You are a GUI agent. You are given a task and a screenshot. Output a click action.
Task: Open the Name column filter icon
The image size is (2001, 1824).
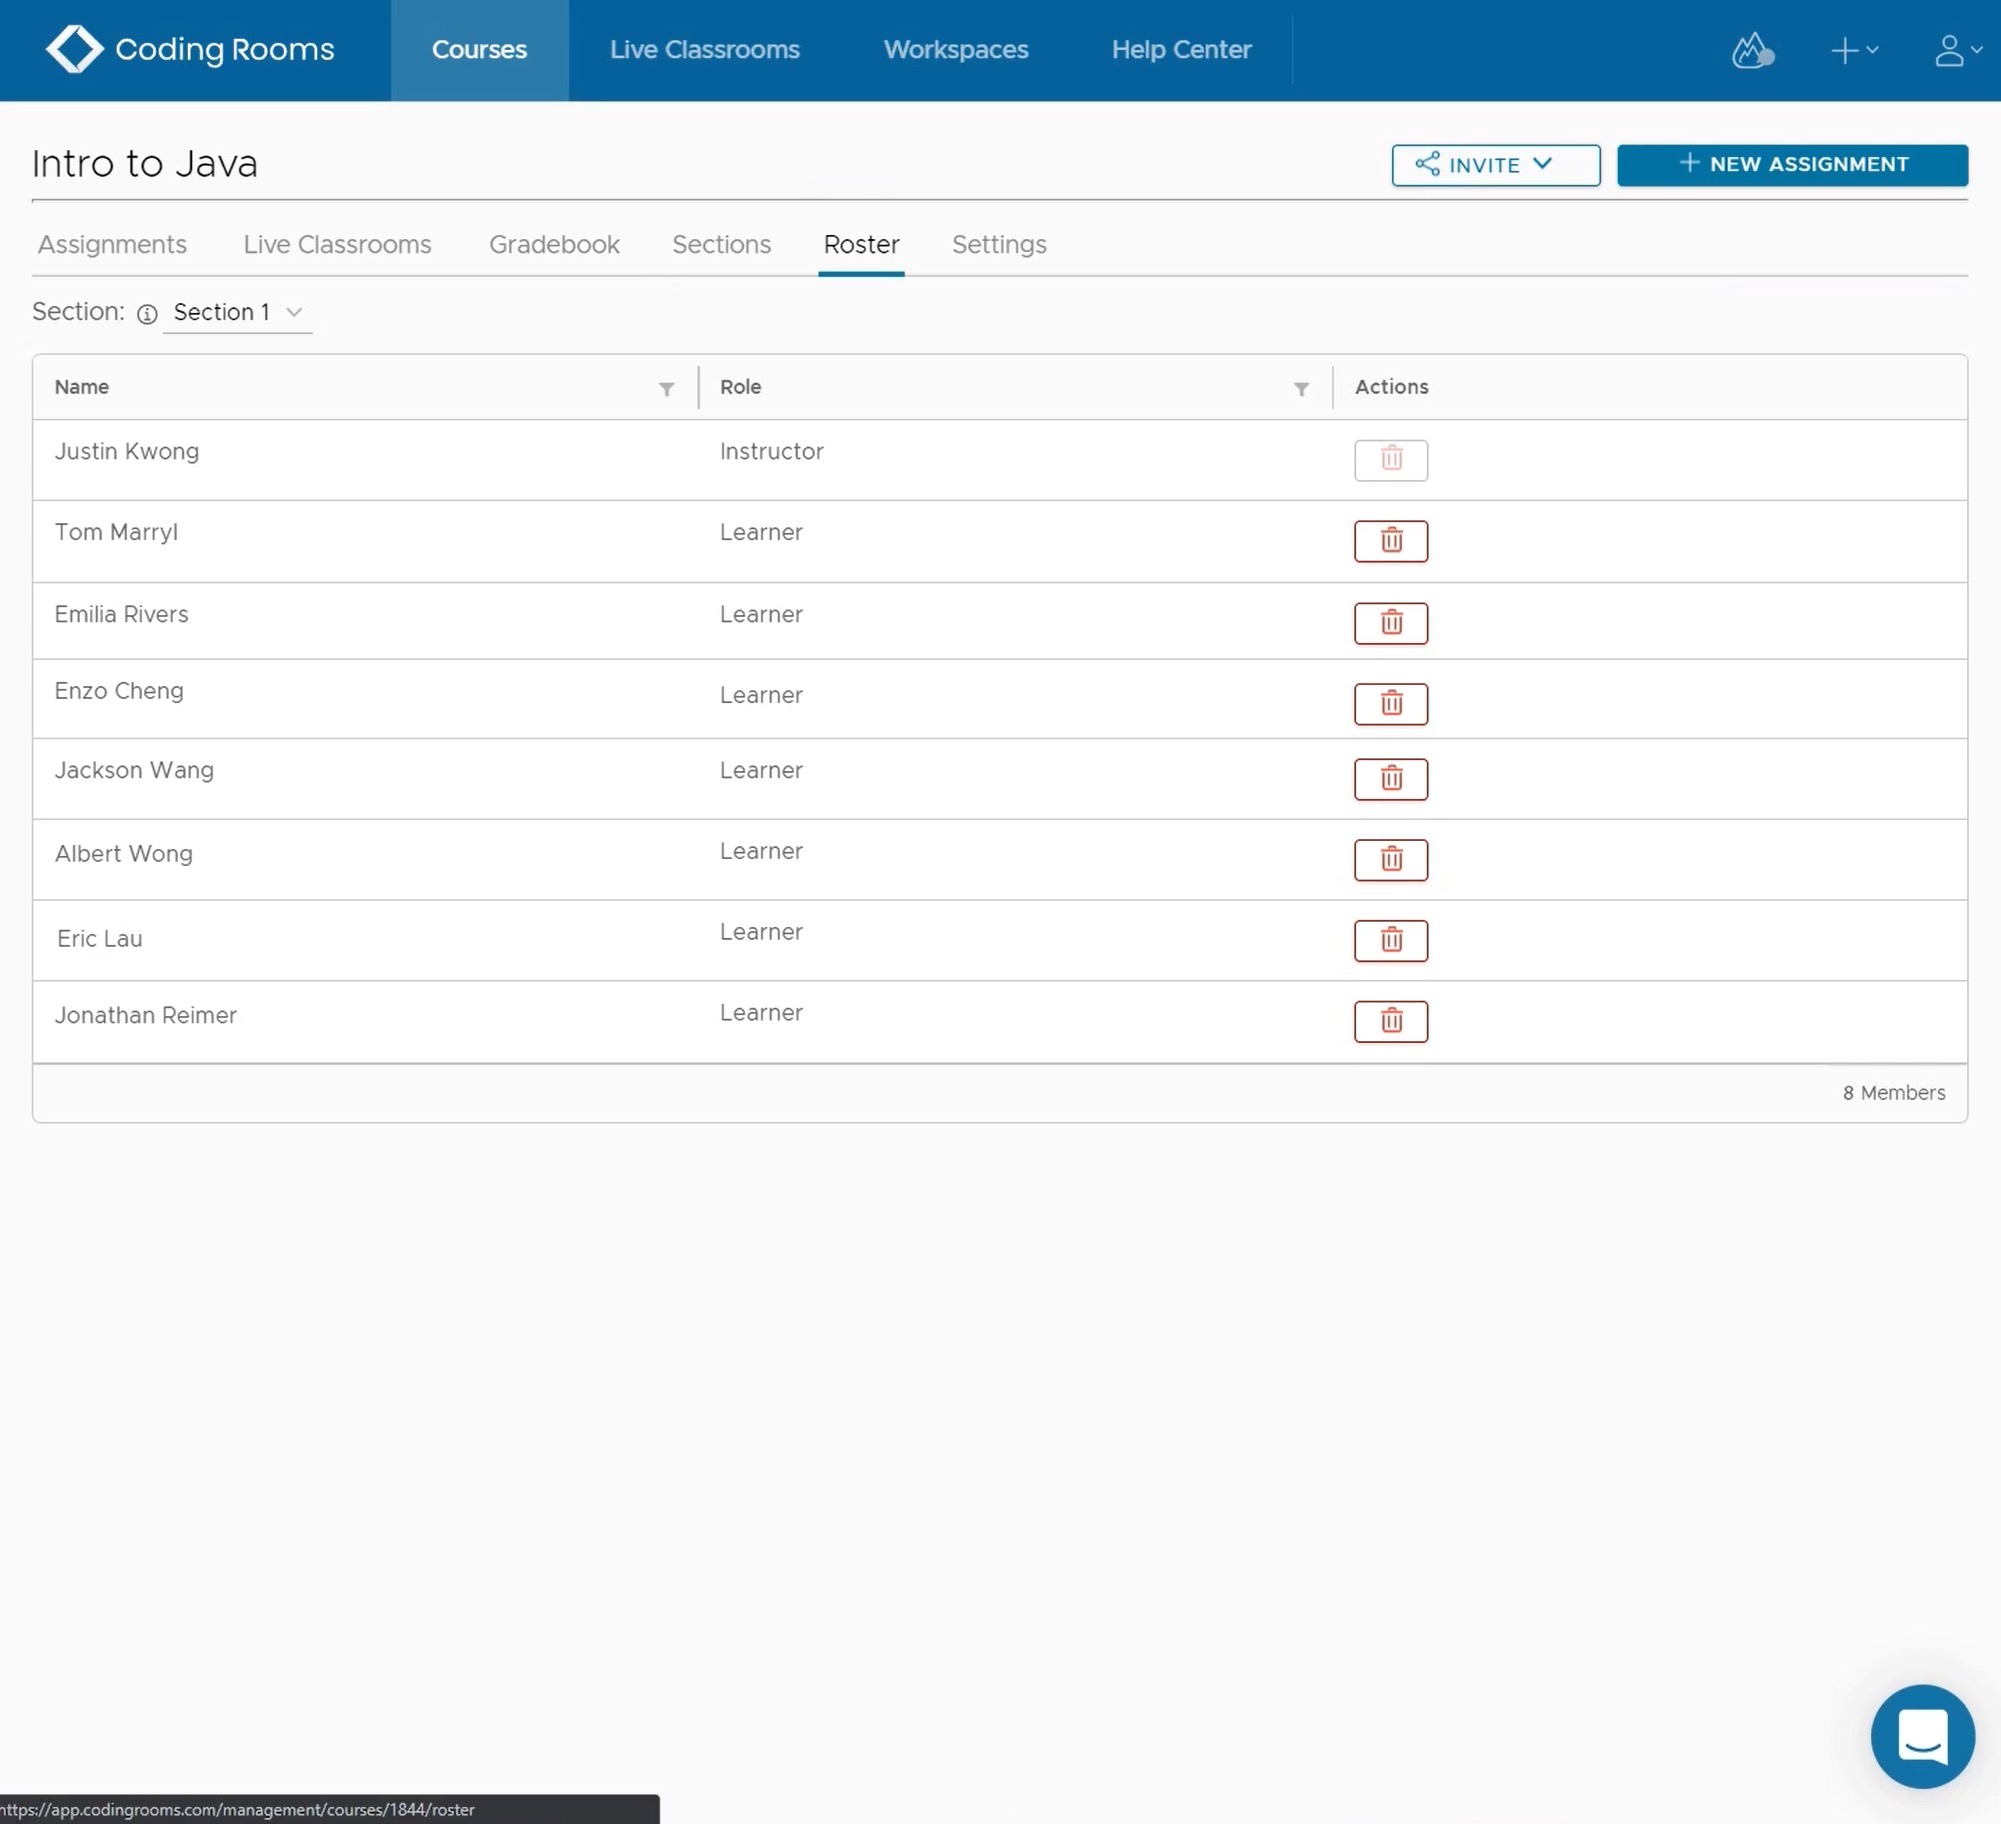pyautogui.click(x=666, y=389)
